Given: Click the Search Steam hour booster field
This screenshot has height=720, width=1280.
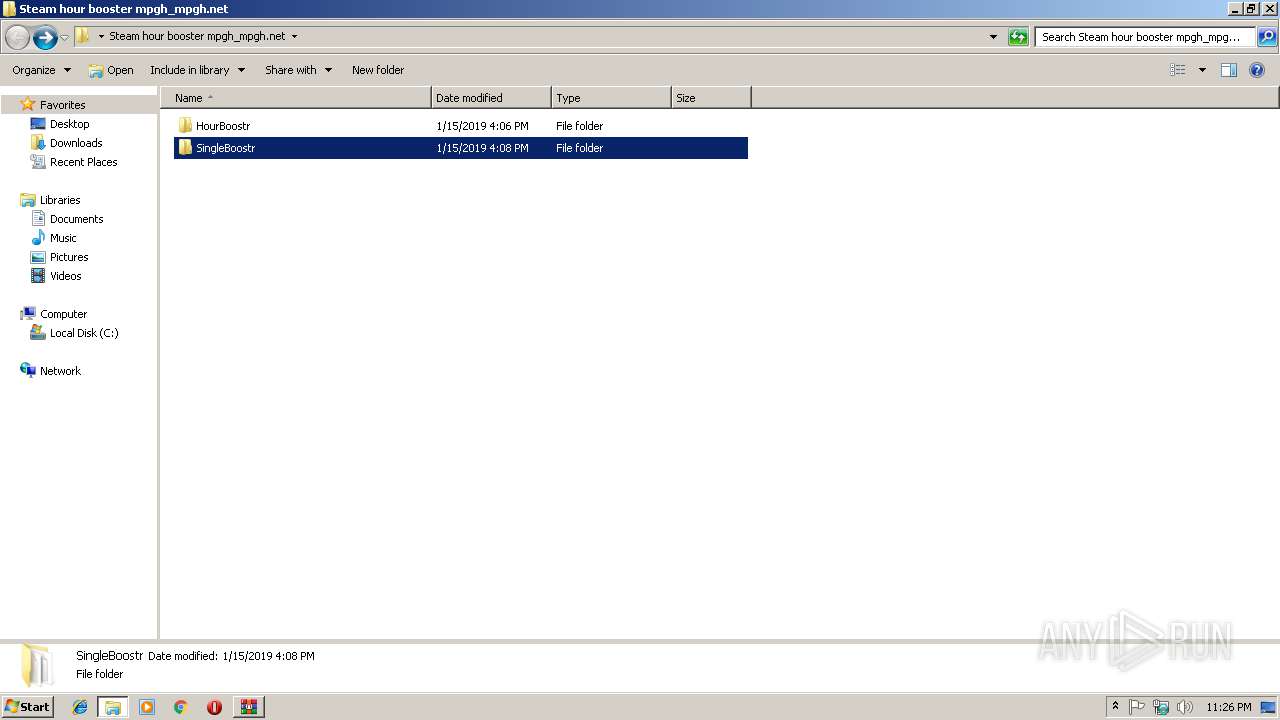Looking at the screenshot, I should pos(1144,37).
